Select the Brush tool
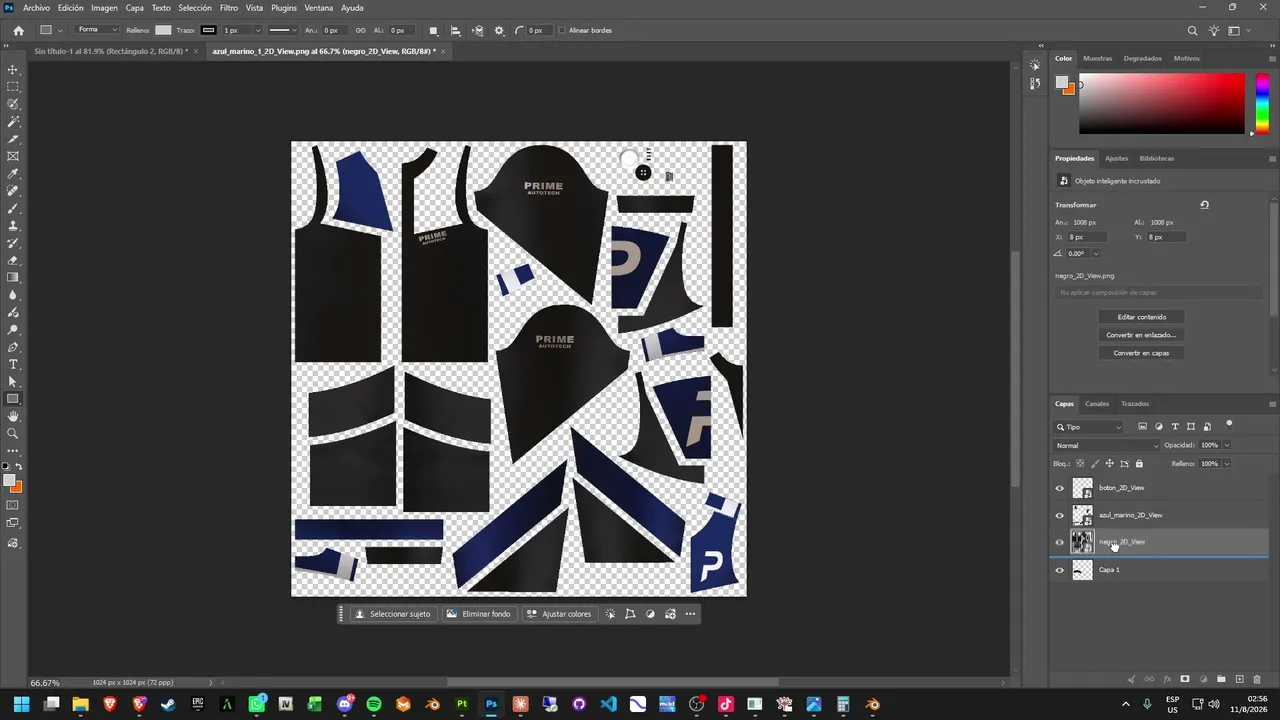 tap(13, 208)
